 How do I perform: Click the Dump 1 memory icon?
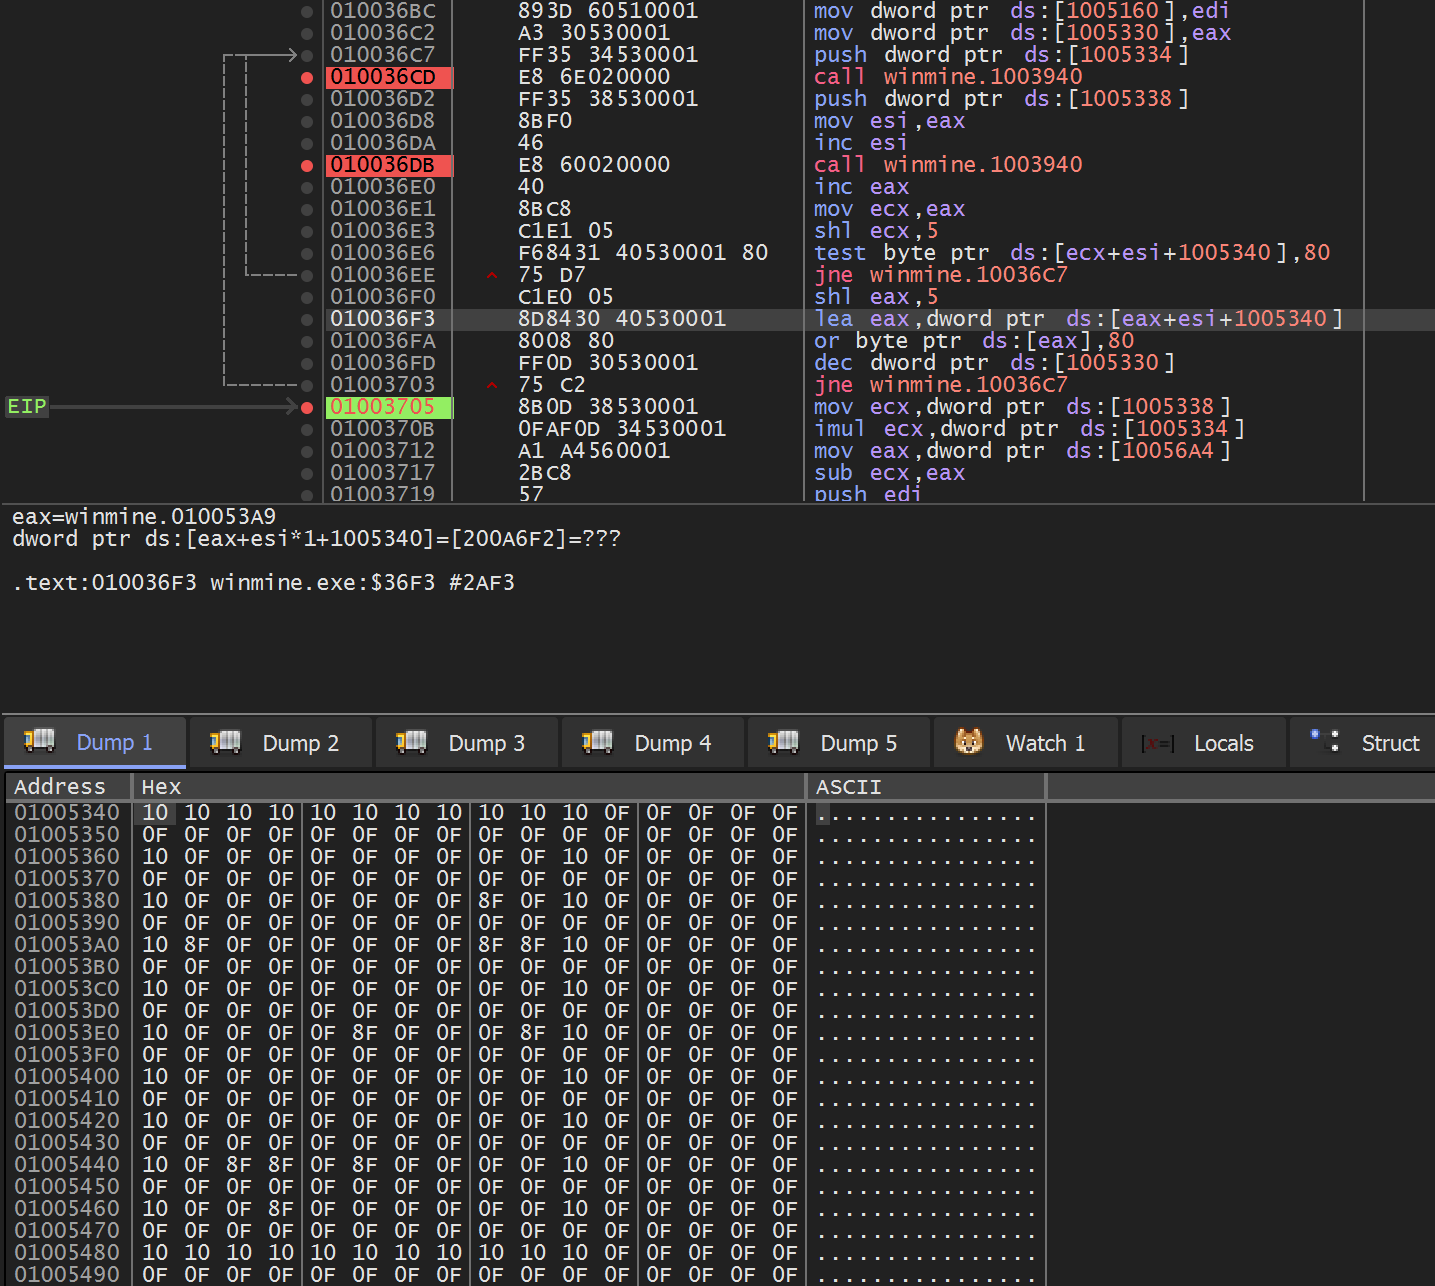tap(39, 741)
